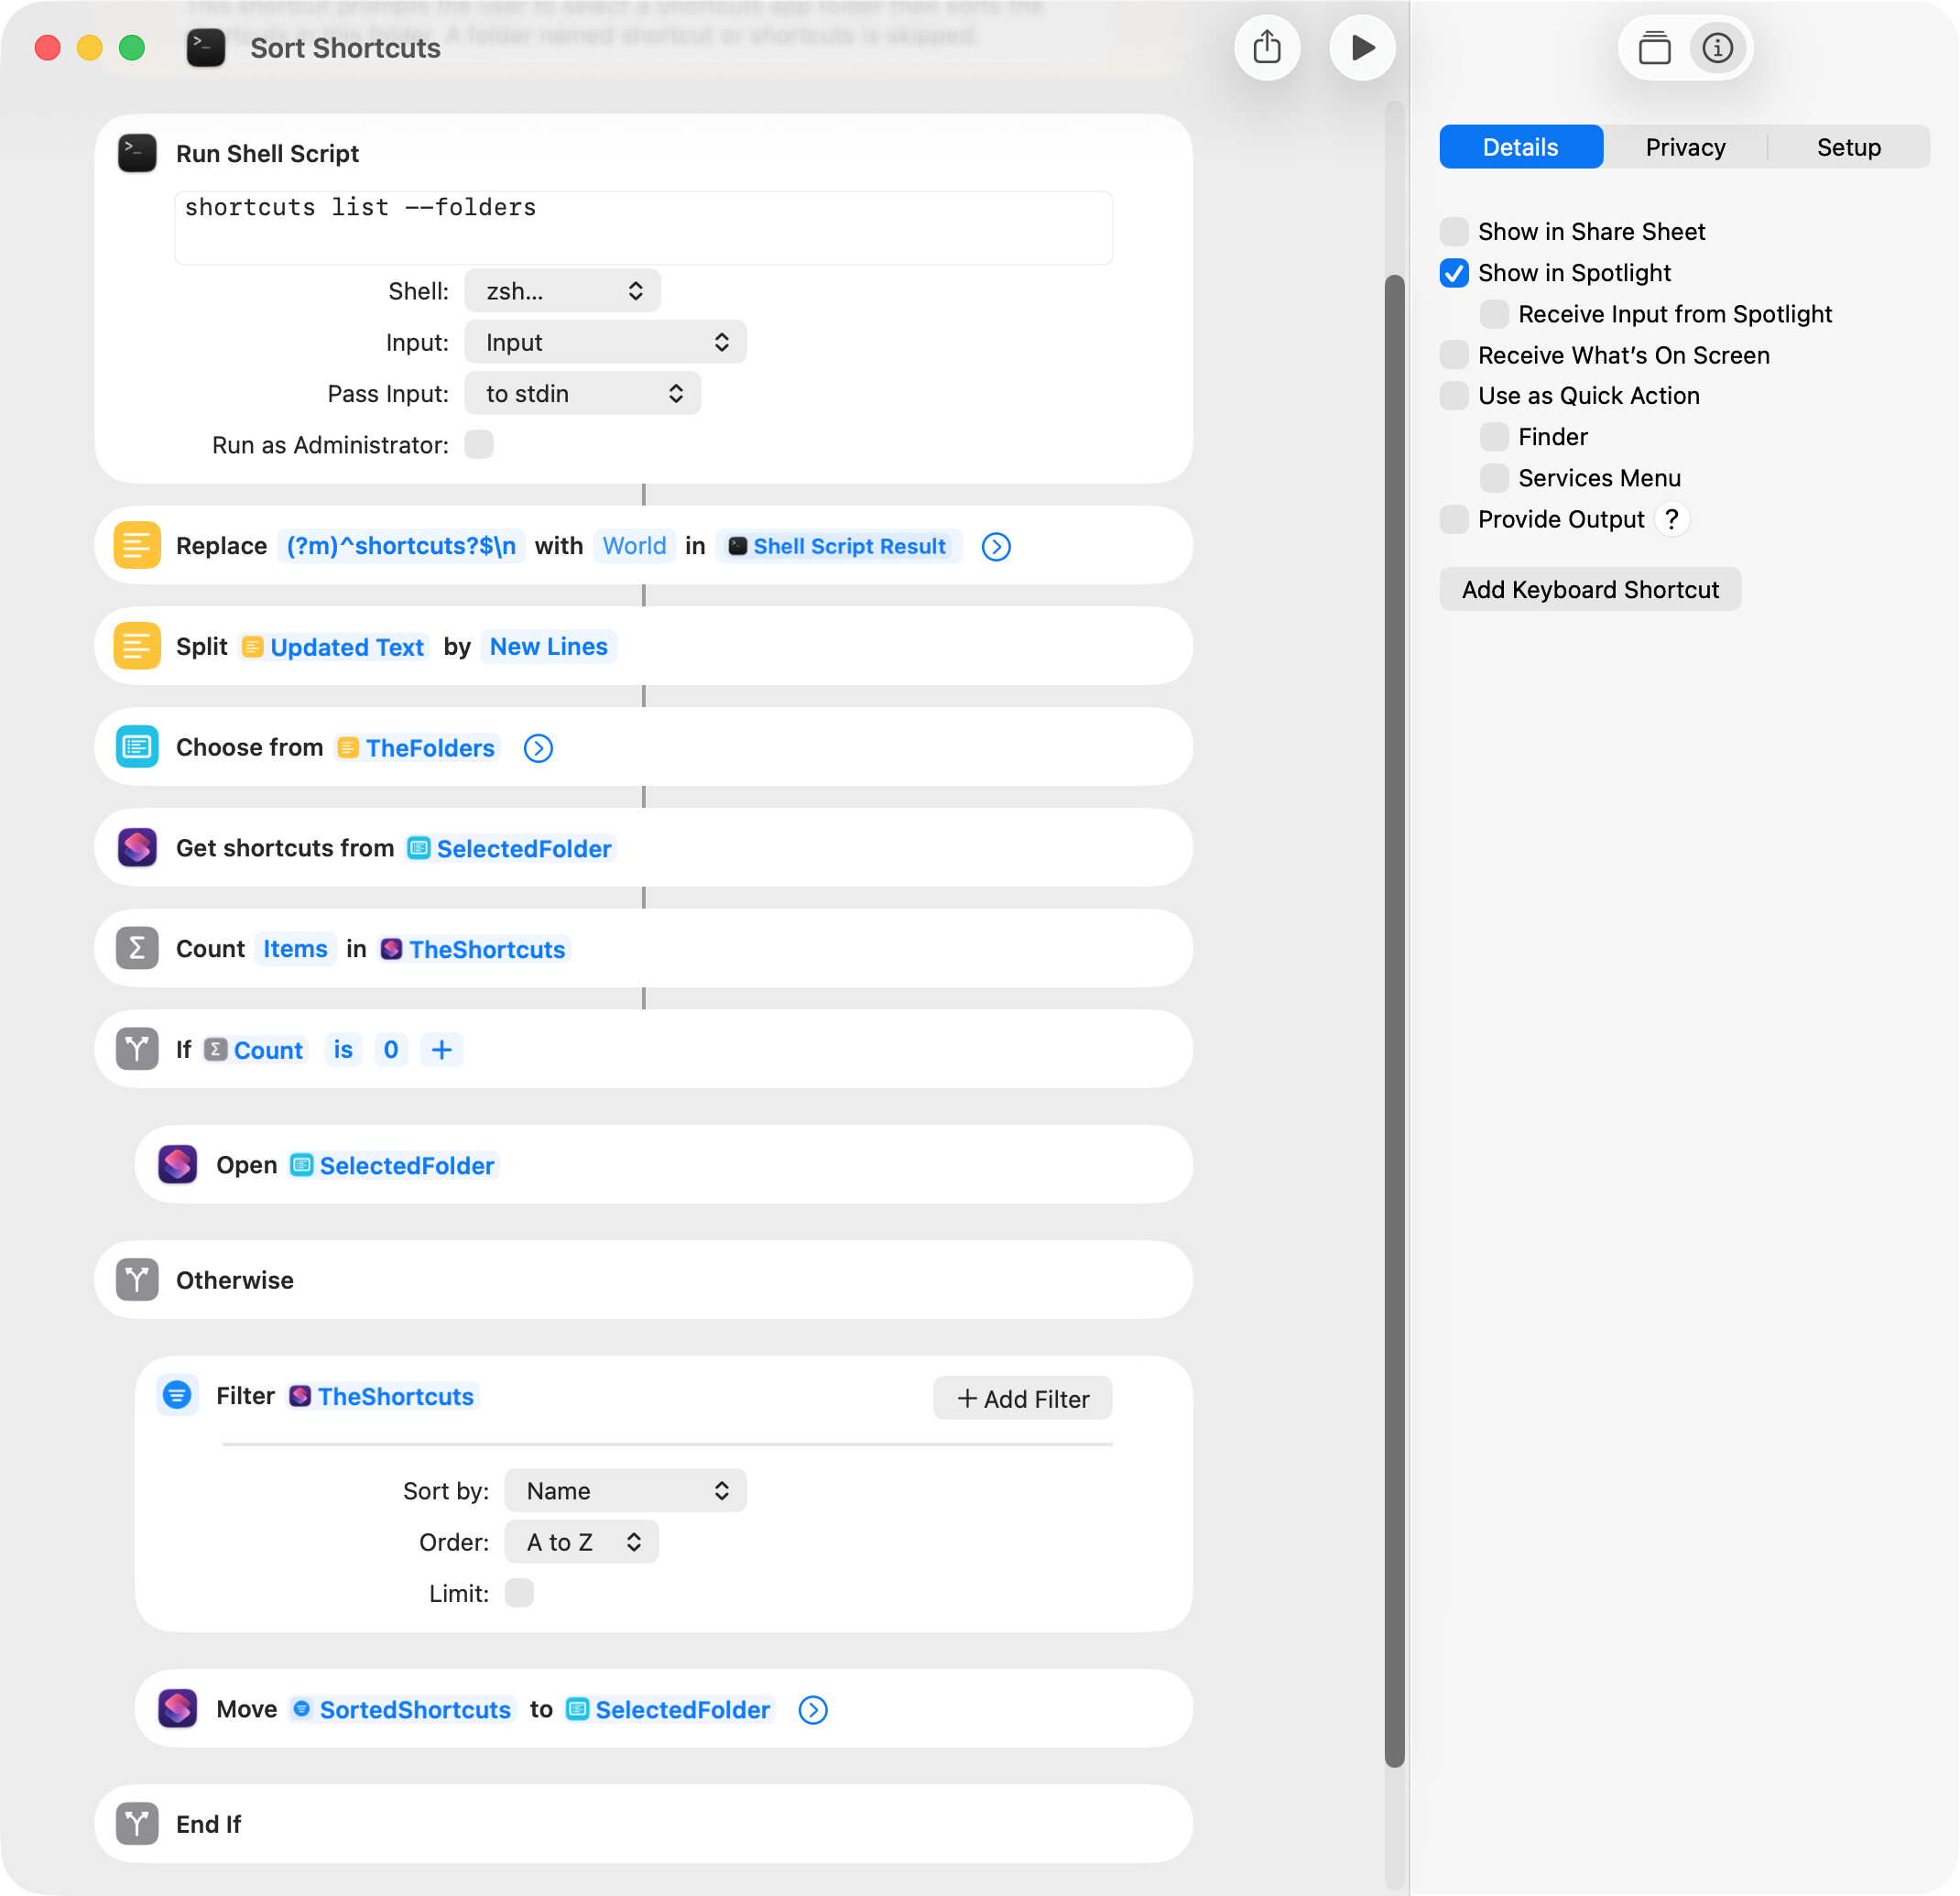This screenshot has width=1960, height=1896.
Task: Enable Show in Share Sheet
Action: pyautogui.click(x=1454, y=231)
